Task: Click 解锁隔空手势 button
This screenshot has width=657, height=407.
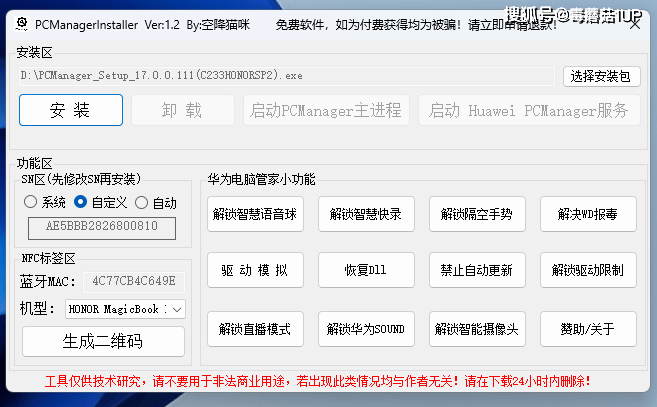Action: coord(477,214)
